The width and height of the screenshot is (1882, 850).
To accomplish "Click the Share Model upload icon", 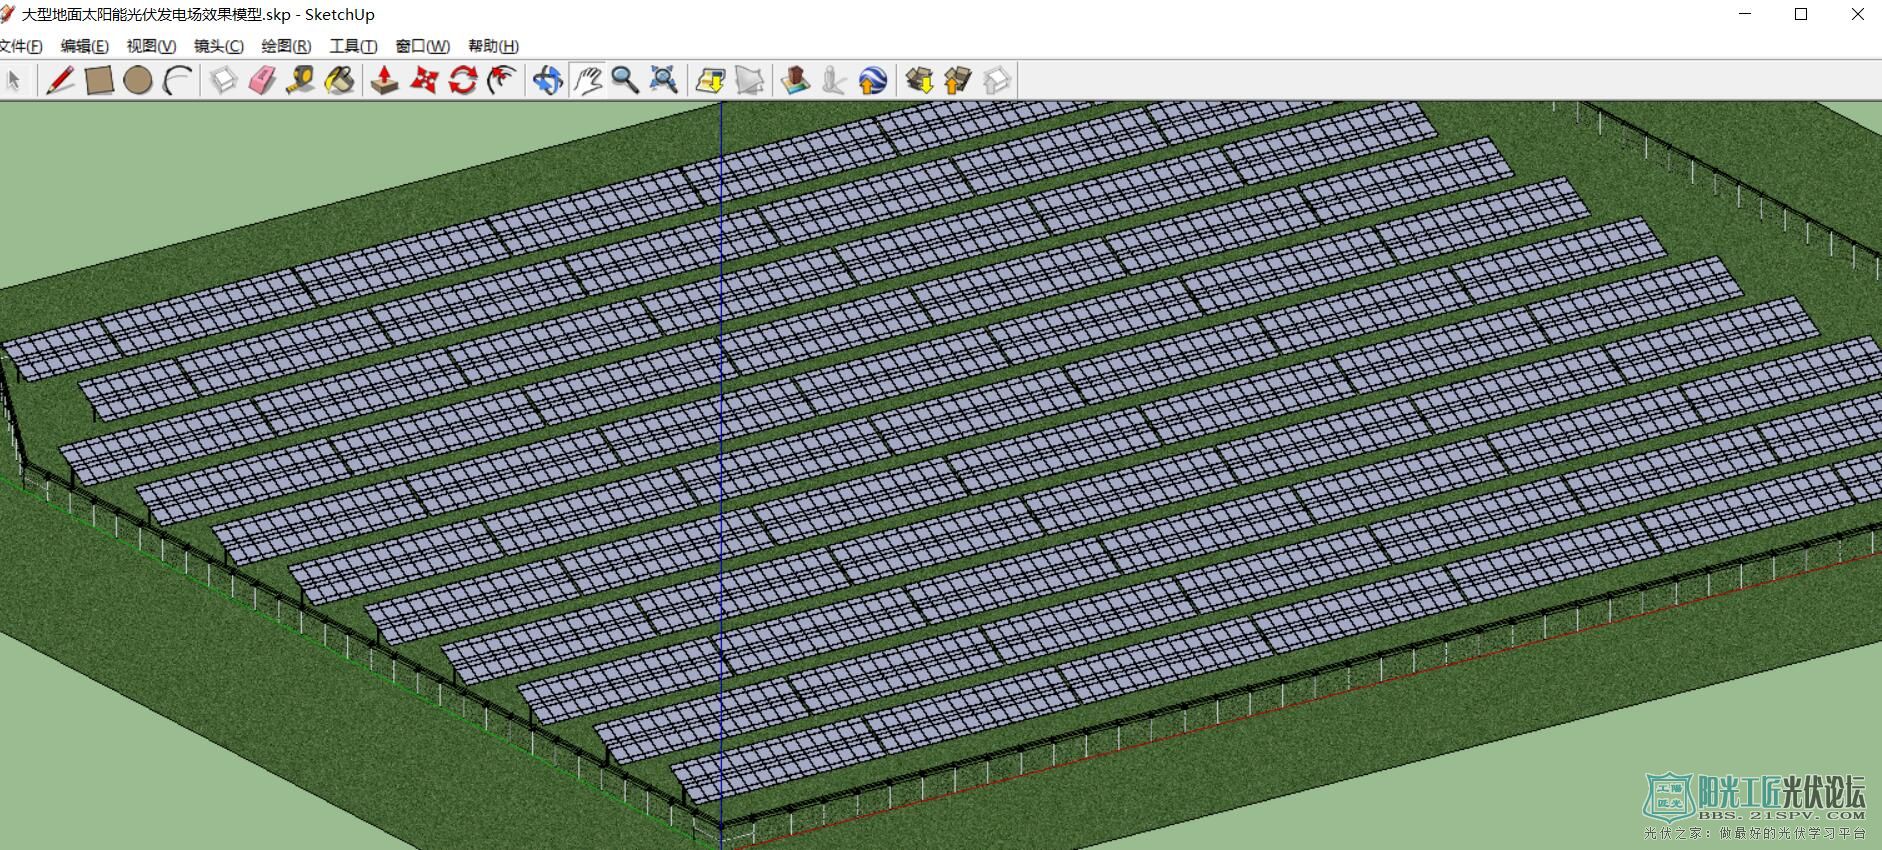I will 958,80.
